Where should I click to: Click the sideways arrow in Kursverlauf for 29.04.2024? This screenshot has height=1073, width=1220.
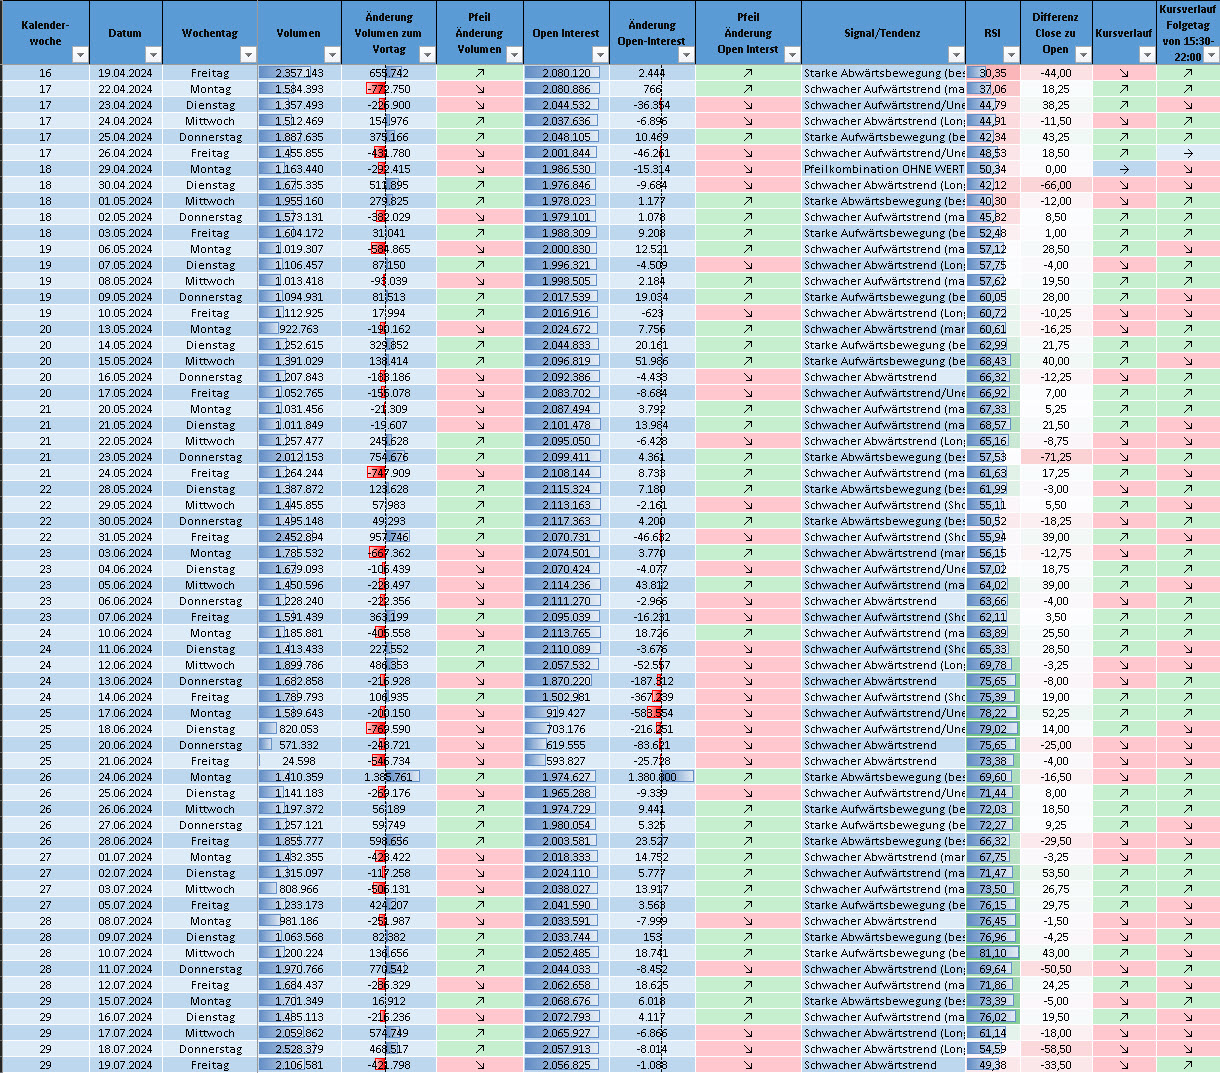click(1124, 169)
